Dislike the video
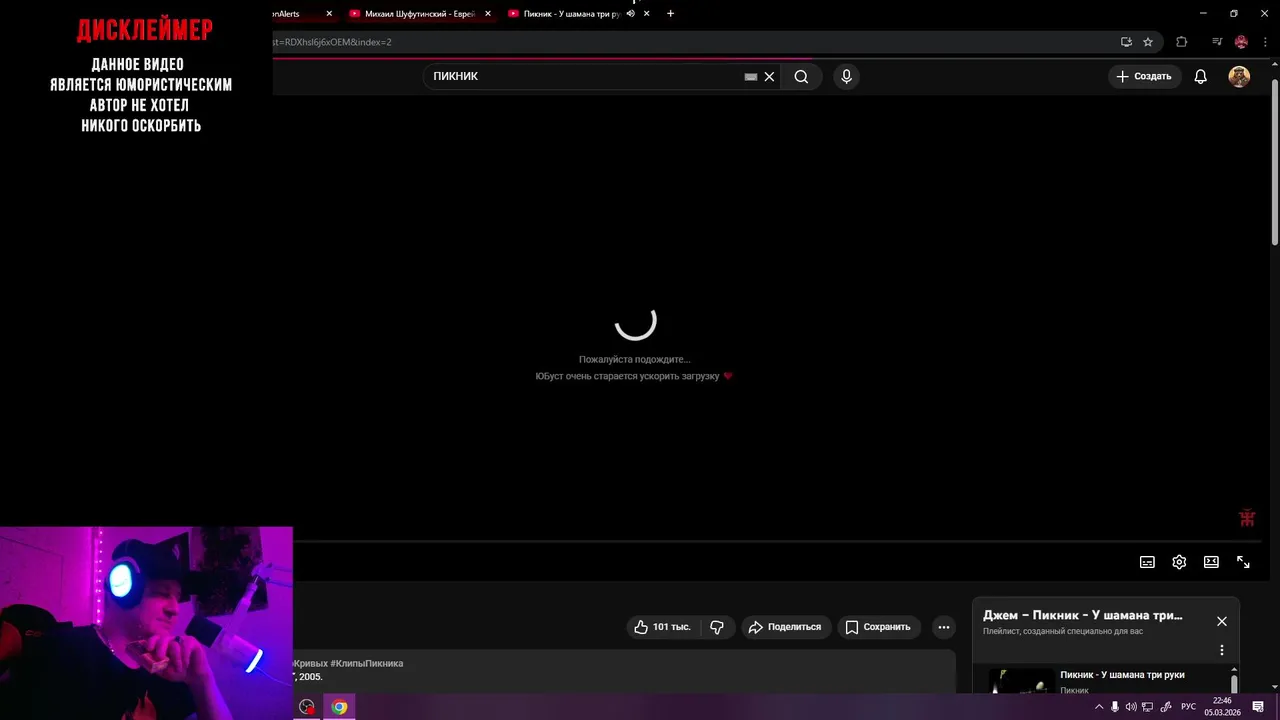Screen dimensions: 1280x720 coord(717,627)
